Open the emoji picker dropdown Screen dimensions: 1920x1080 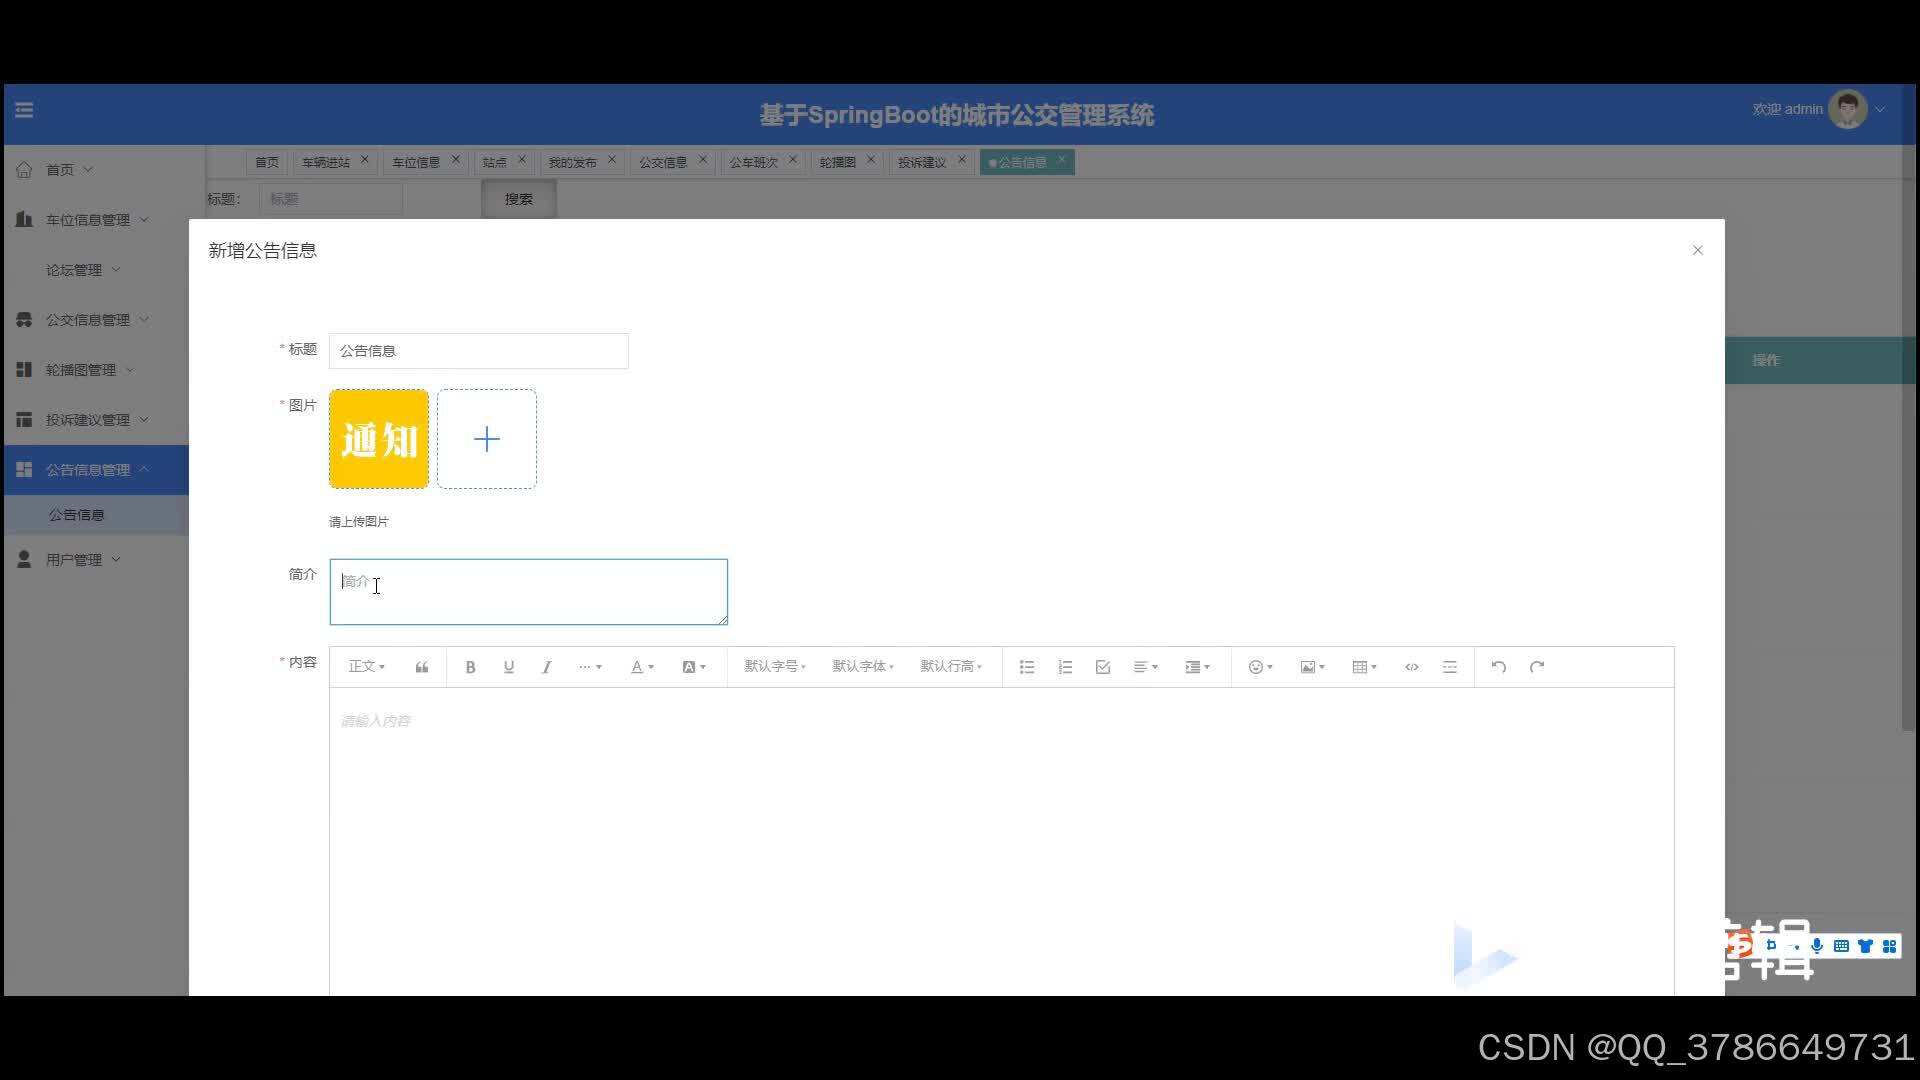tap(1259, 667)
